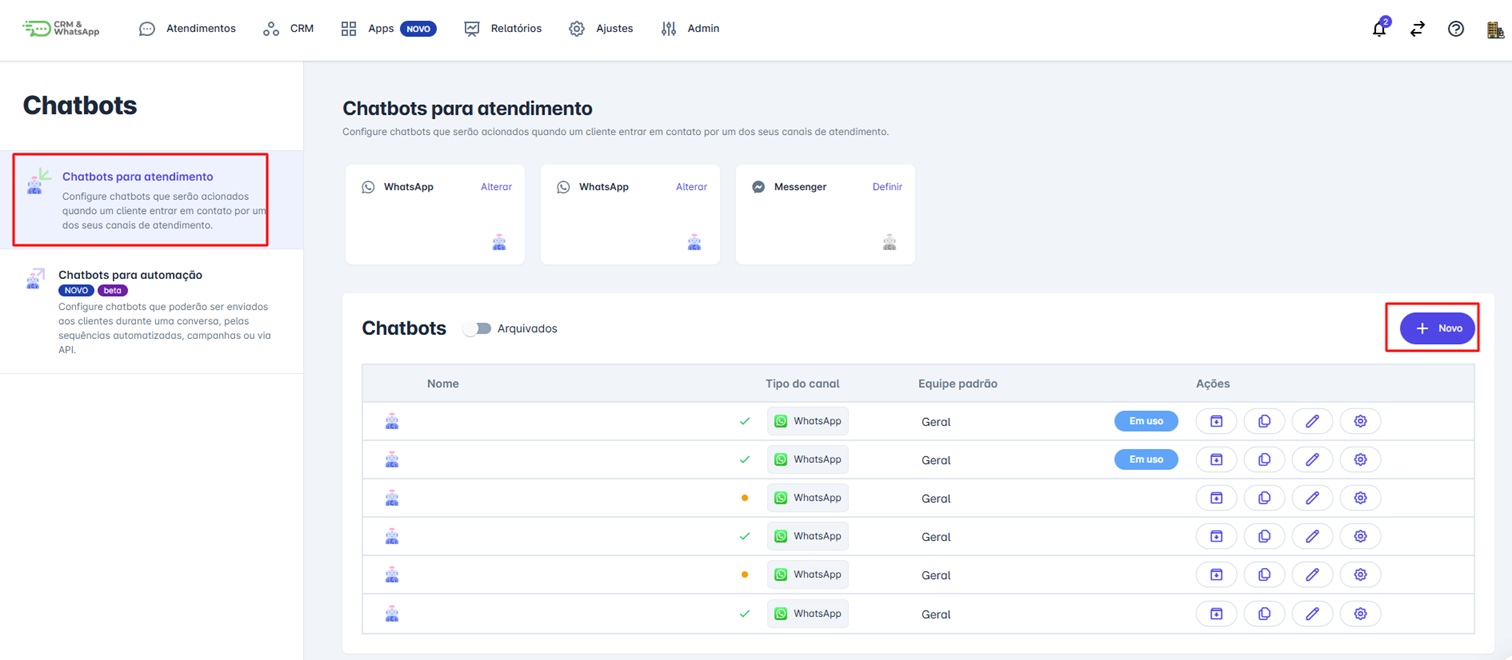Edit the first chatbot with the pencil icon
This screenshot has height=660, width=1512.
(1312, 421)
